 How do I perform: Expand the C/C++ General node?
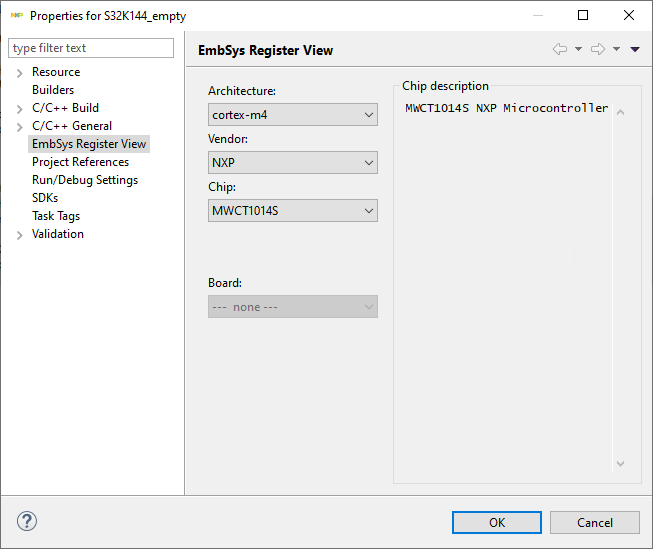[20, 127]
